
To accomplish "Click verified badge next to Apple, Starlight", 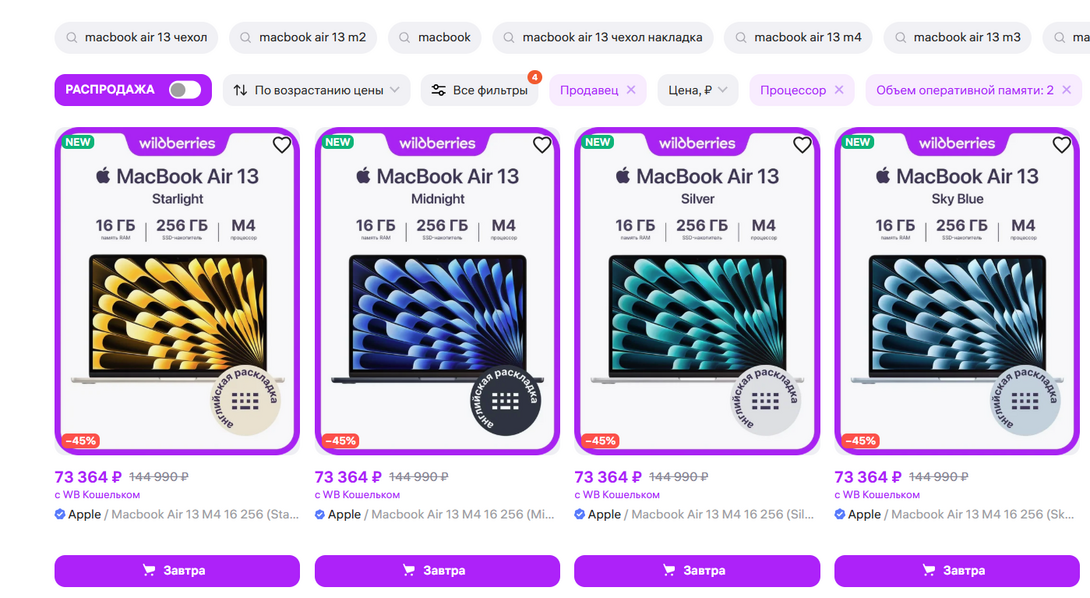I will tap(60, 514).
